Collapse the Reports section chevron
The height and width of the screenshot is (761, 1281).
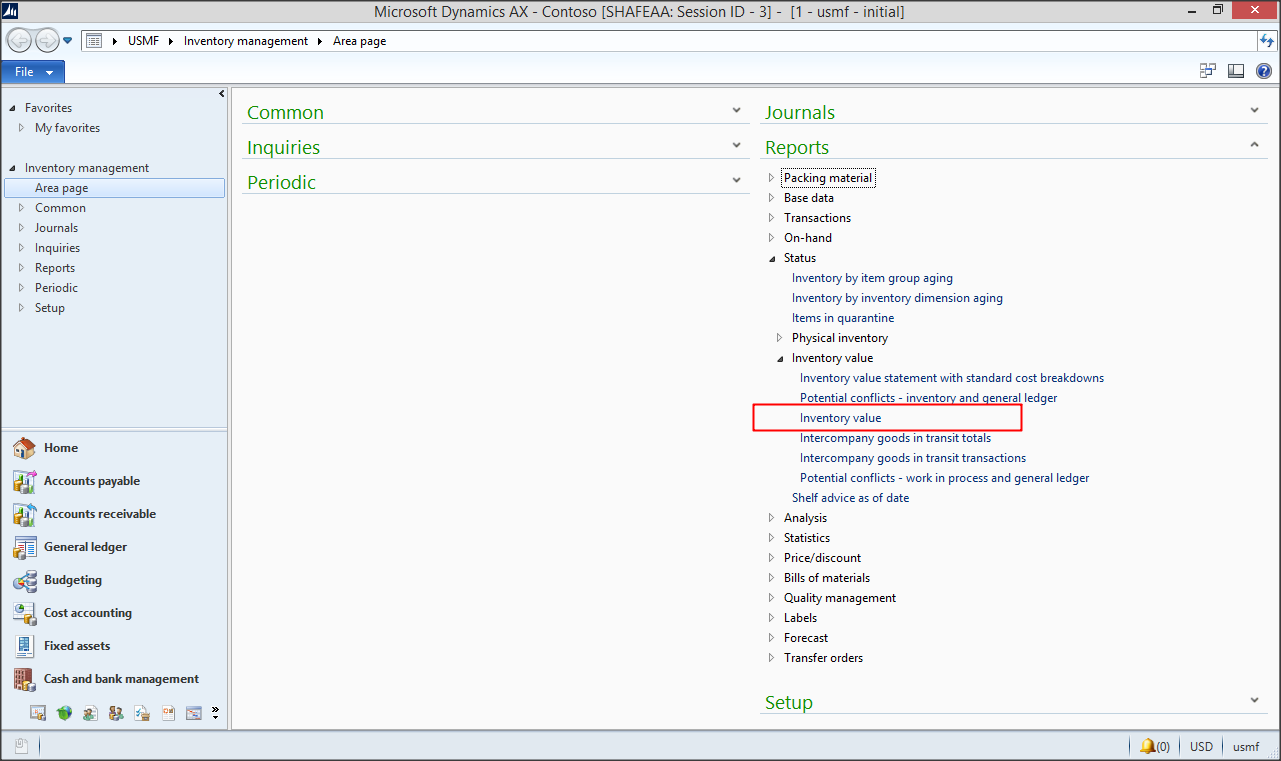click(1254, 146)
